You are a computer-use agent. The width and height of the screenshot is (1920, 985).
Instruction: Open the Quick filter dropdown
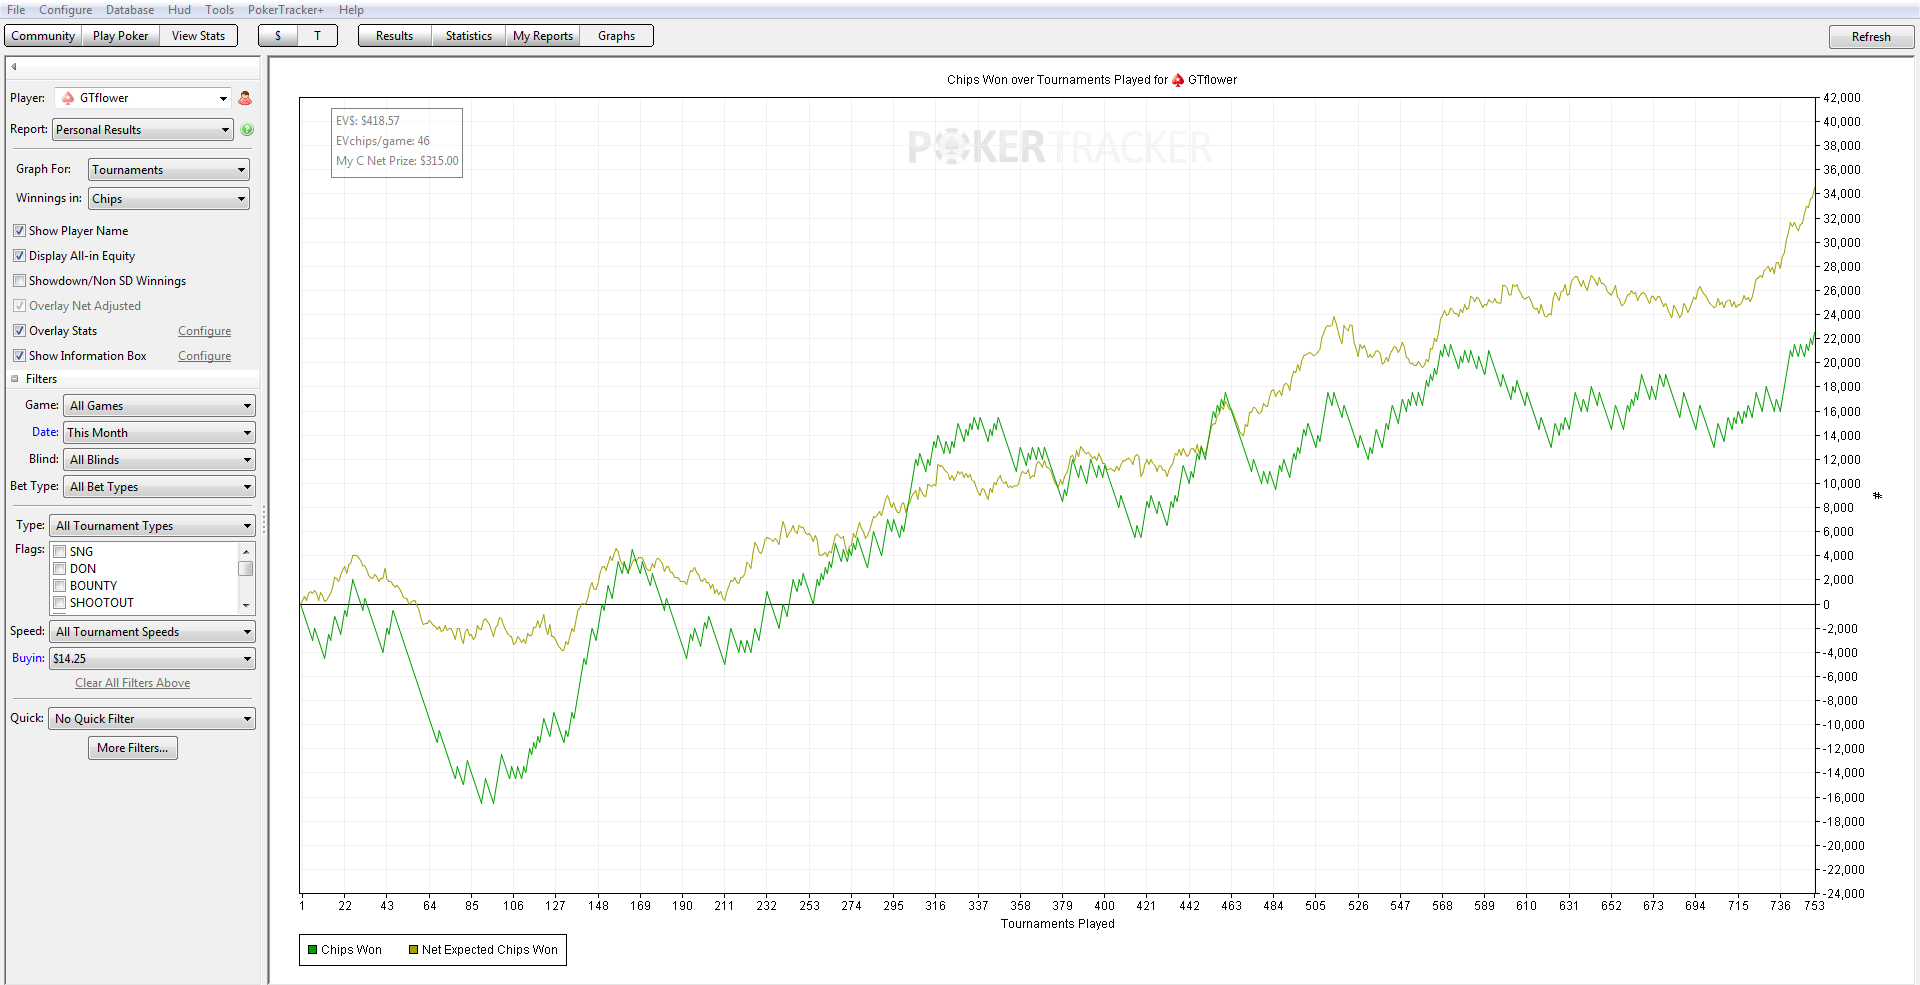click(x=152, y=719)
